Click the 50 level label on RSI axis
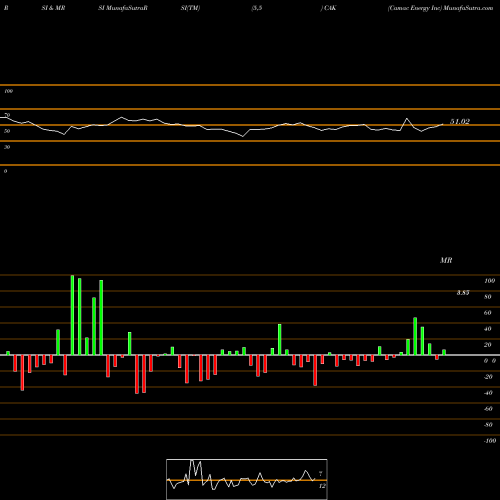Image resolution: width=500 pixels, height=500 pixels. tap(7, 131)
